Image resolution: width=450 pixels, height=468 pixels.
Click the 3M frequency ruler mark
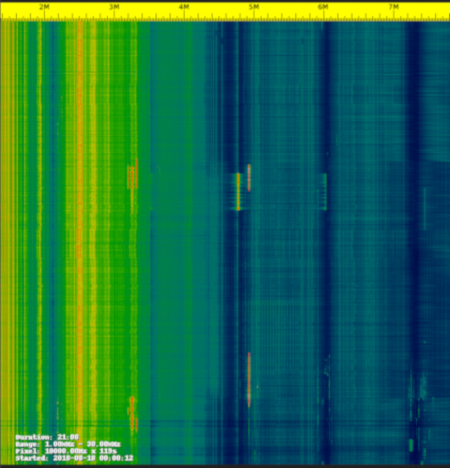tap(114, 7)
